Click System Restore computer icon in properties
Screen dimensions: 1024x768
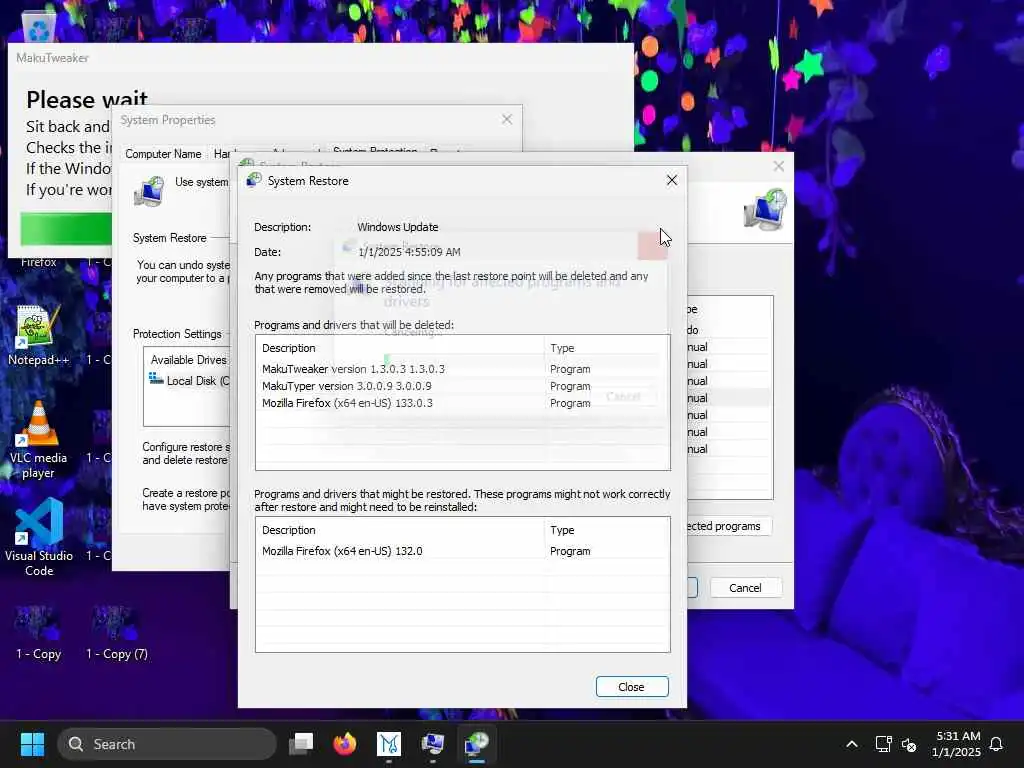click(x=149, y=191)
